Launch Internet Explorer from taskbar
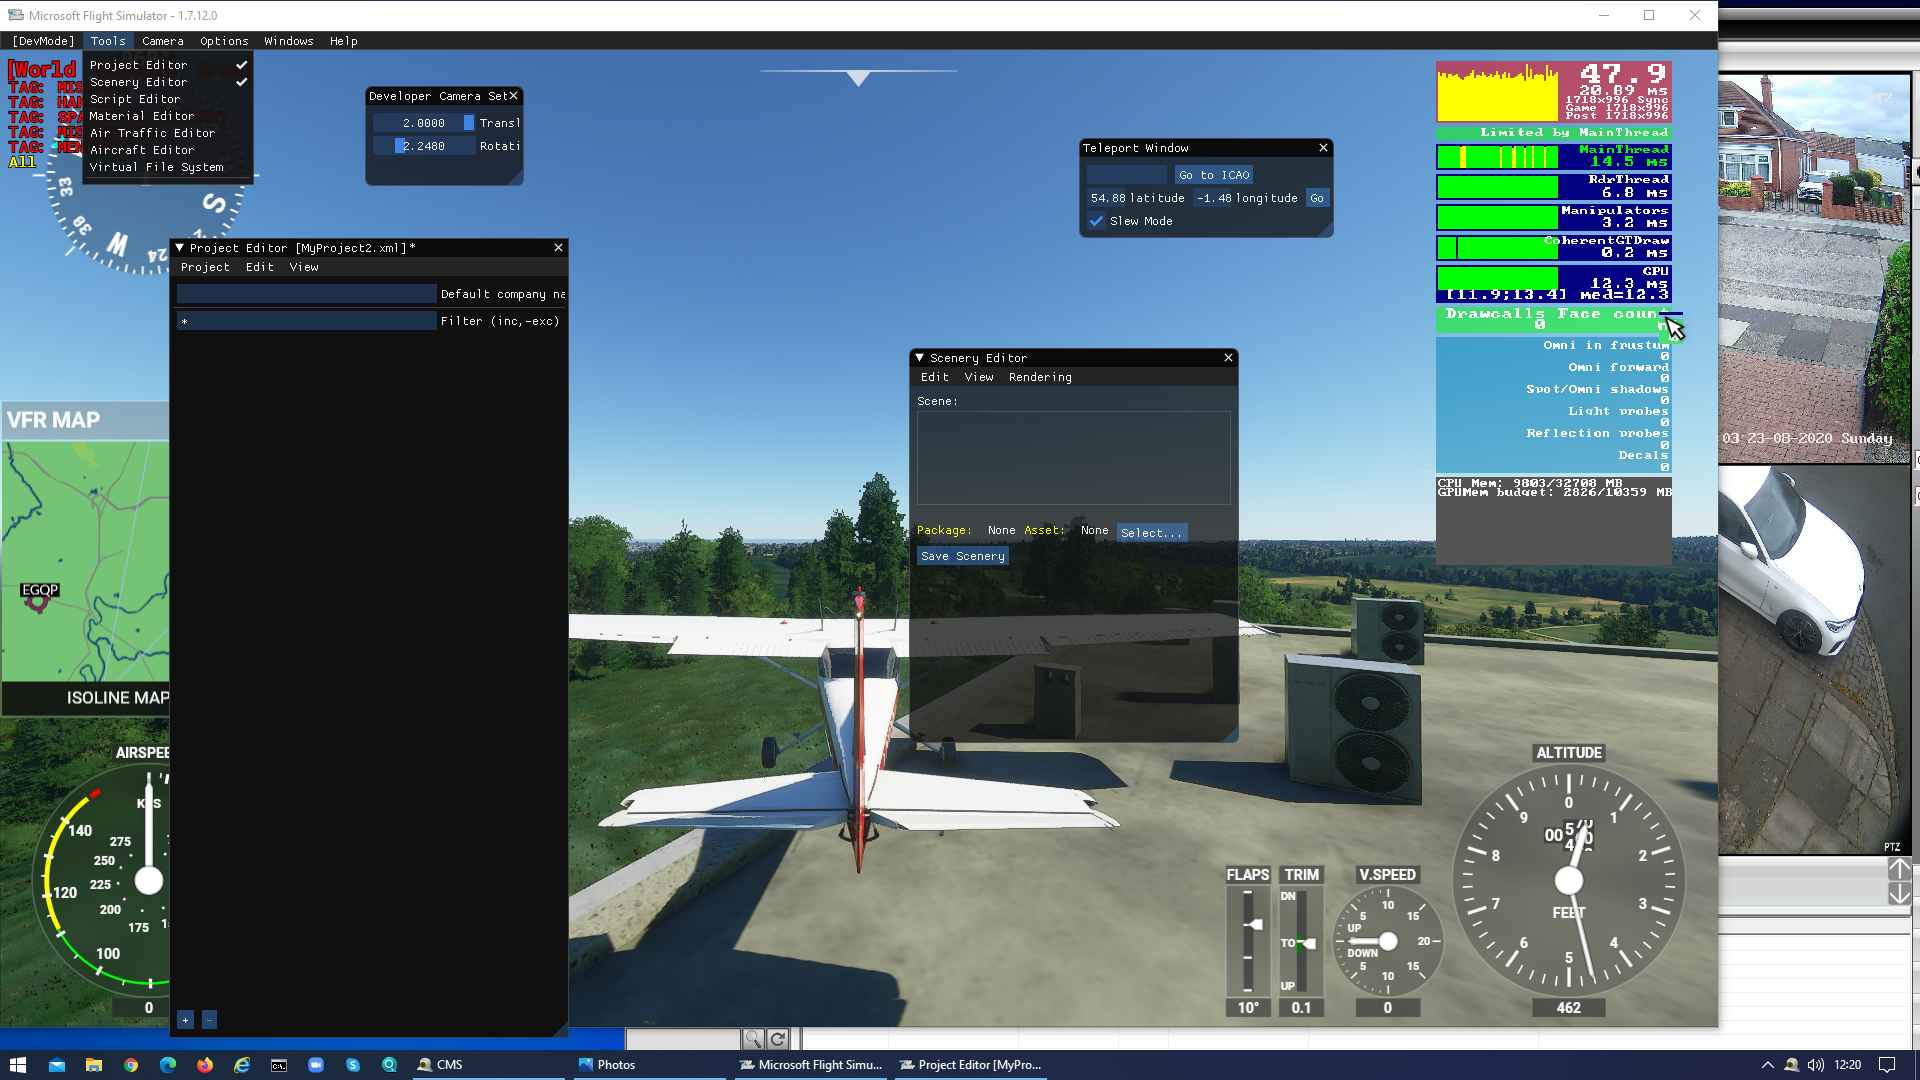This screenshot has width=1920, height=1080. (241, 1065)
